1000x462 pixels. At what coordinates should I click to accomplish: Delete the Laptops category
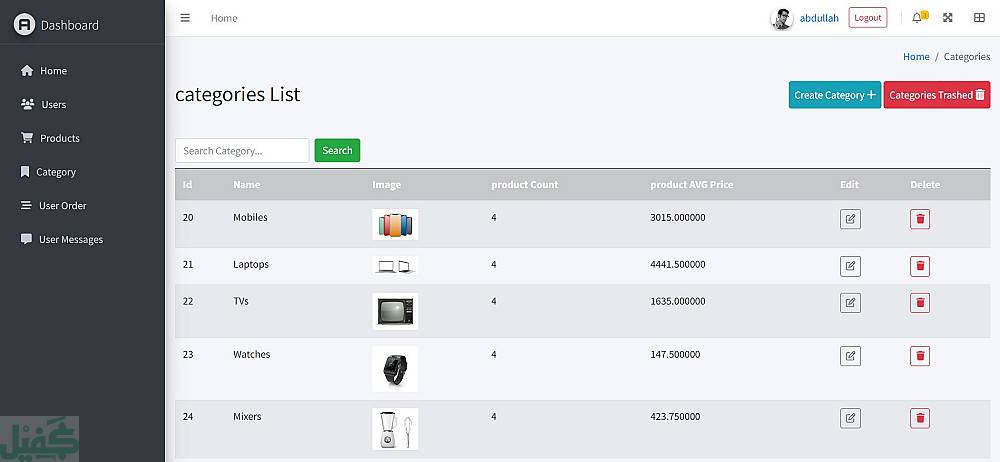coord(920,266)
